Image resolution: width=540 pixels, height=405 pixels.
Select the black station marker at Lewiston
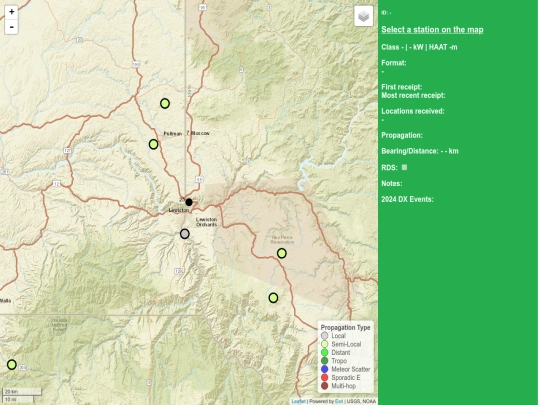189,202
